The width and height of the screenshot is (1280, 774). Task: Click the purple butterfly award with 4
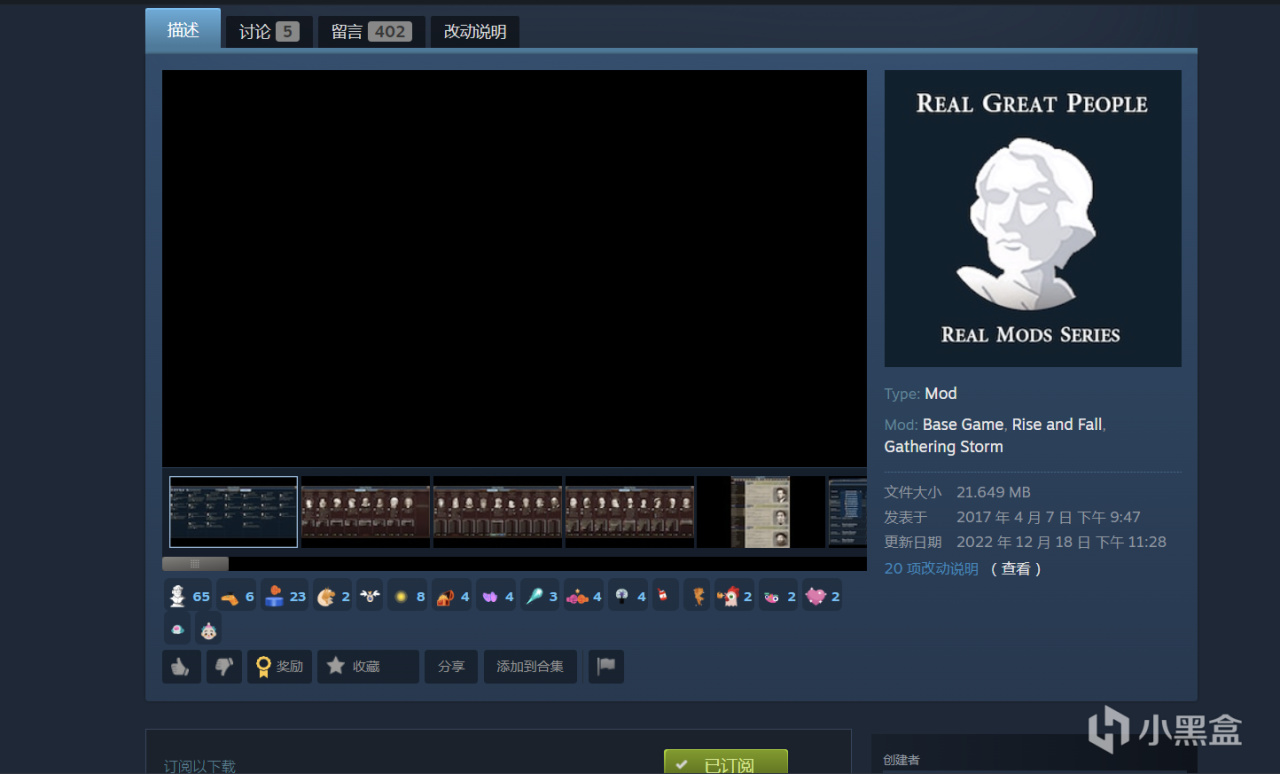(496, 597)
